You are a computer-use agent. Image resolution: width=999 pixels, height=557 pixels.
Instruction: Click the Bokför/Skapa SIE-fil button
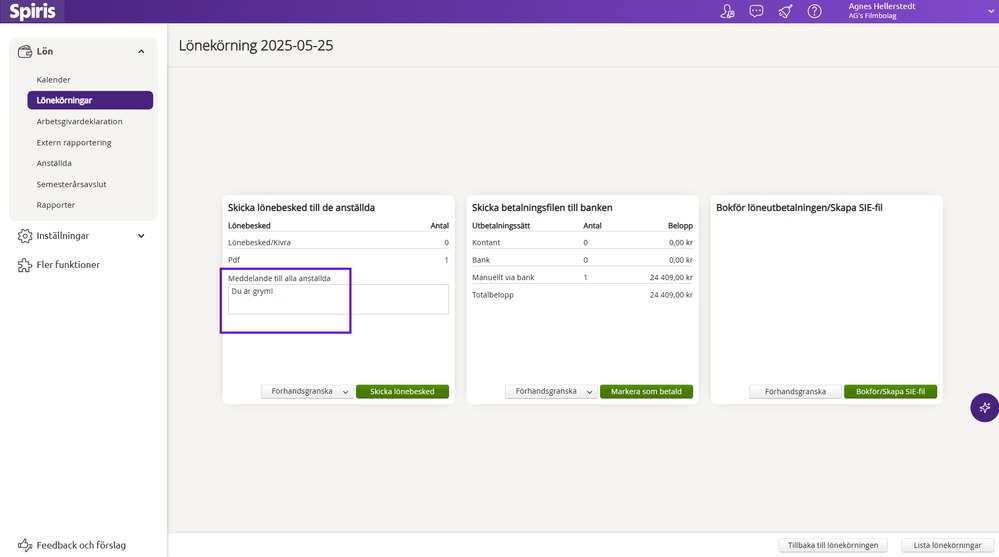click(890, 392)
